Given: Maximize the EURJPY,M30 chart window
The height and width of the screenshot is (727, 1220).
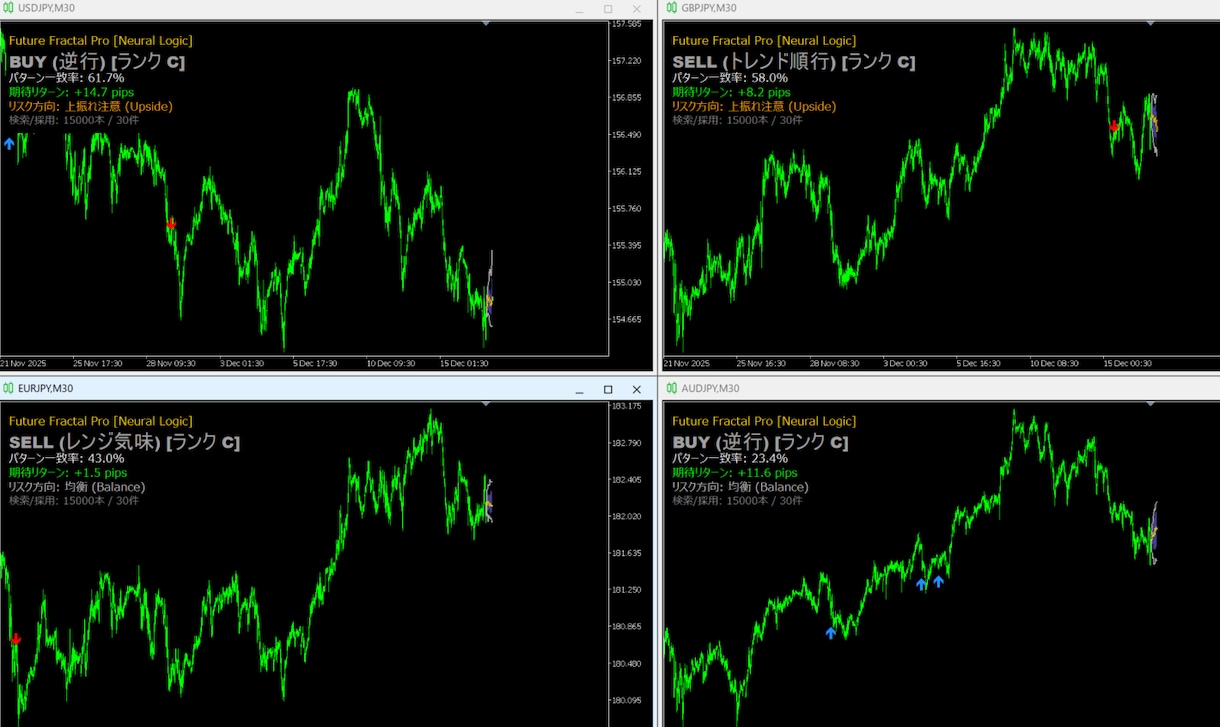Looking at the screenshot, I should pos(608,389).
